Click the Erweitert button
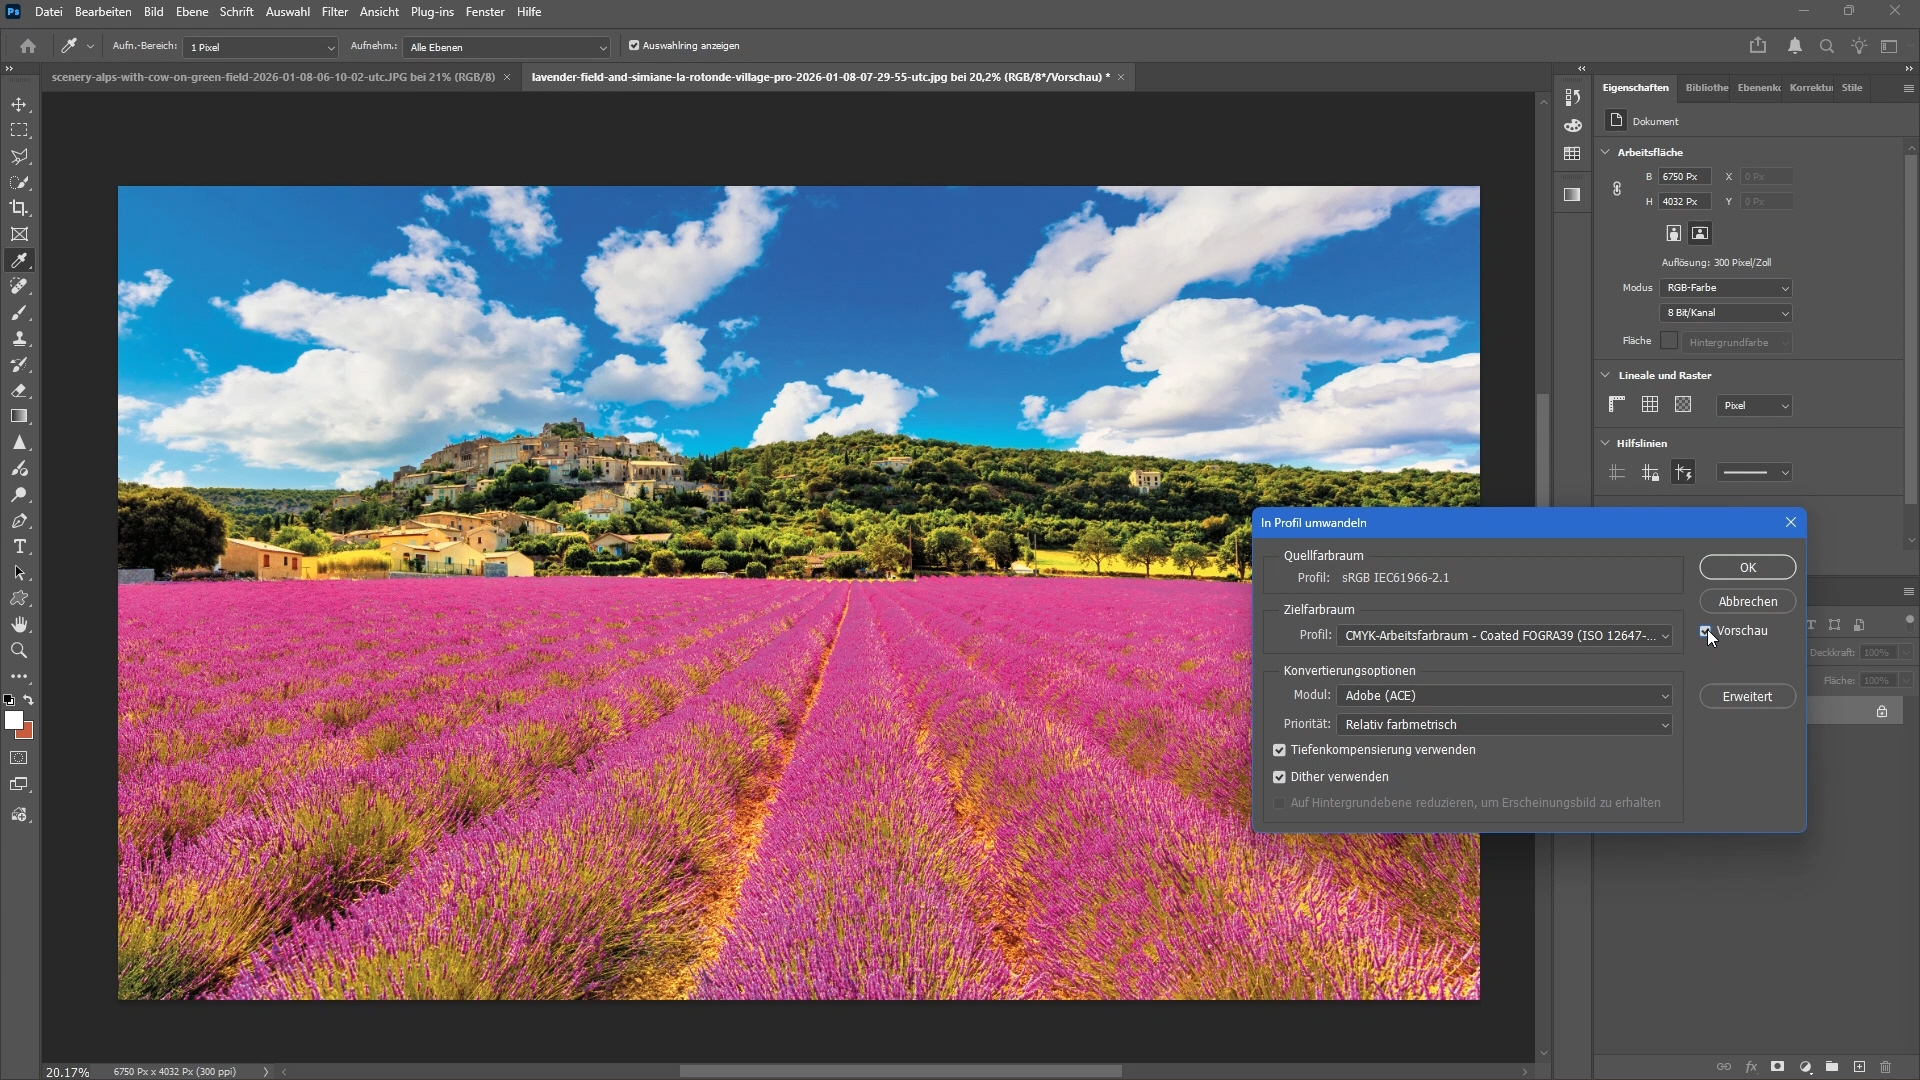1920x1080 pixels. 1747,697
